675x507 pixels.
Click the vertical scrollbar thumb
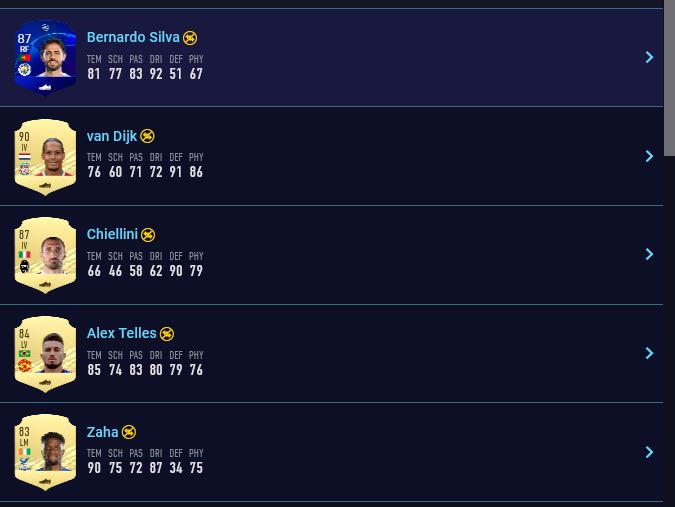669,80
